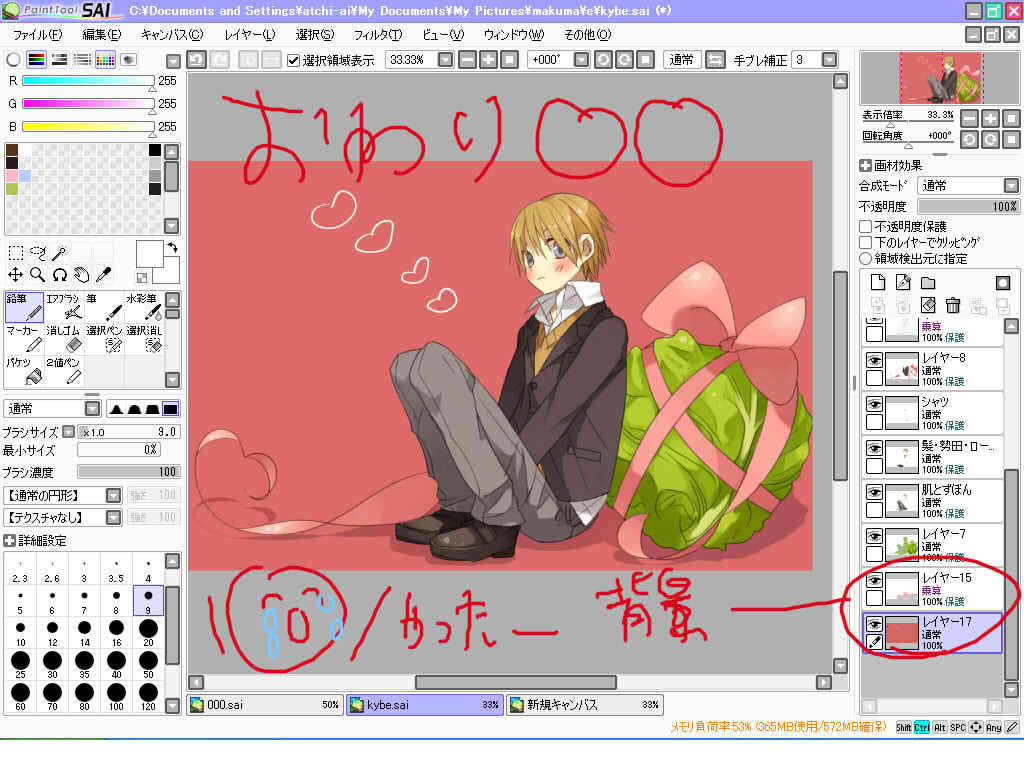Open the フィルタ(T) menu
Screen dimensions: 1024x768
[x=377, y=35]
